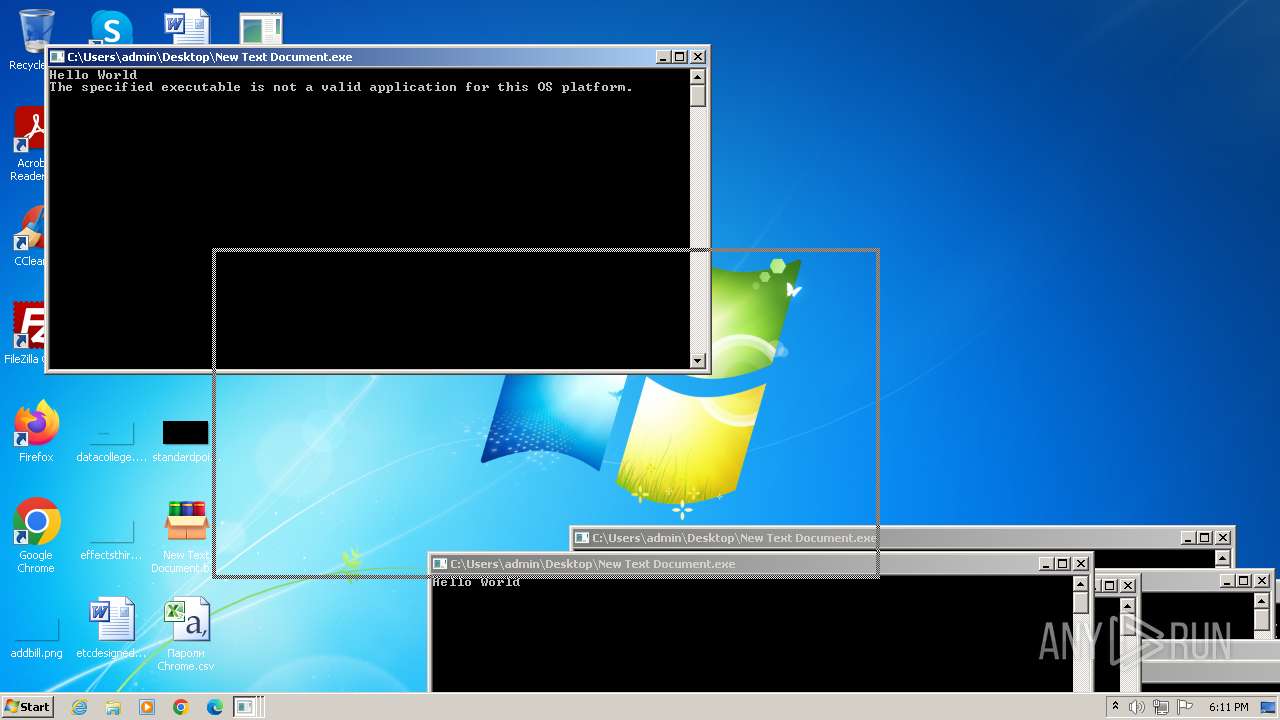
Task: Close the console showing the OS platform error
Action: pos(698,57)
